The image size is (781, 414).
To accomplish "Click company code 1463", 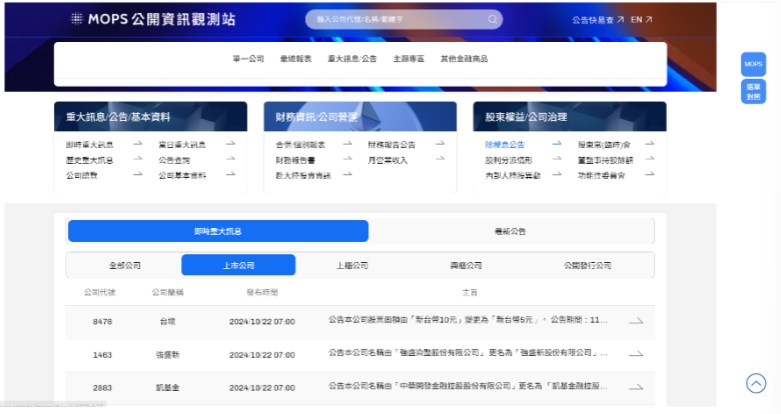I will [102, 355].
